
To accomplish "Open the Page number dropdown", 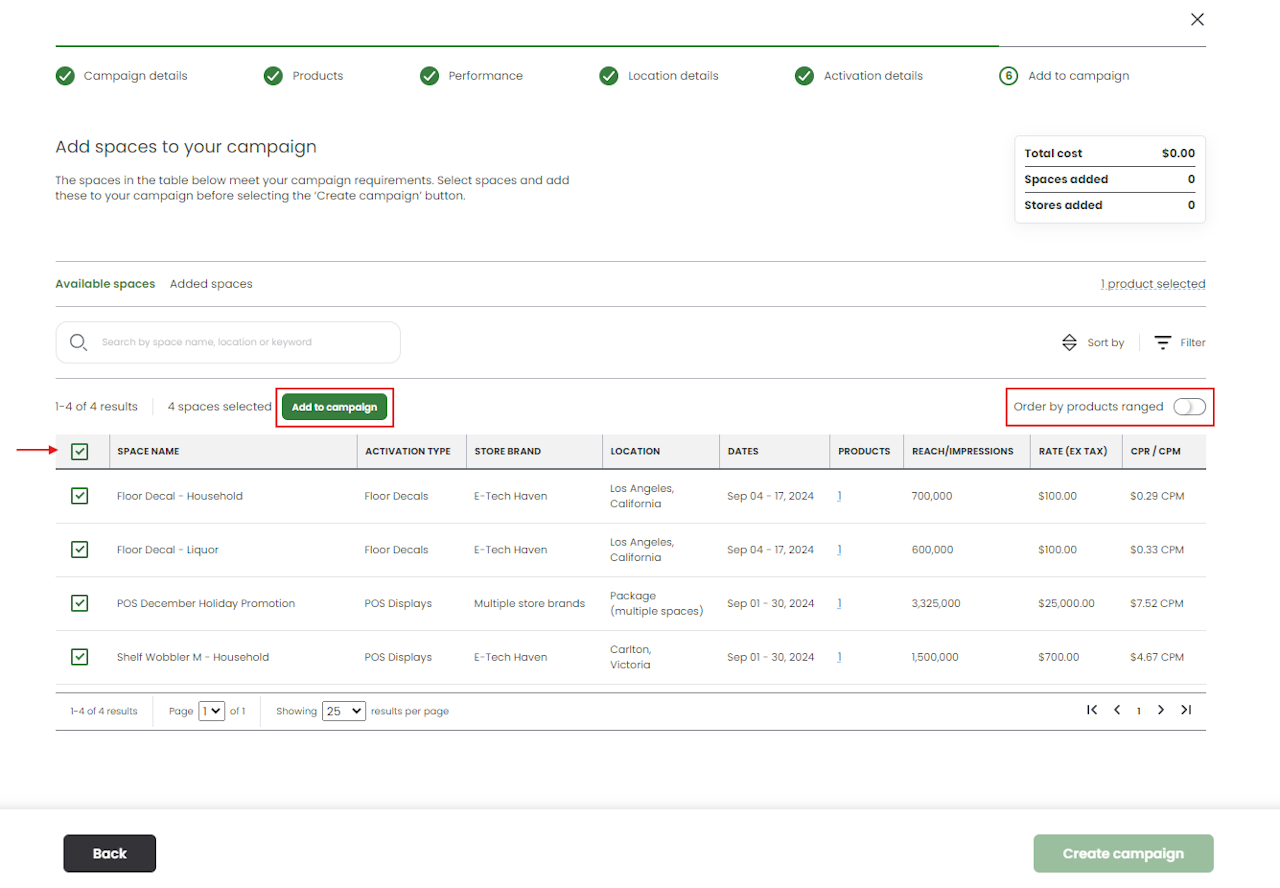I will (211, 711).
